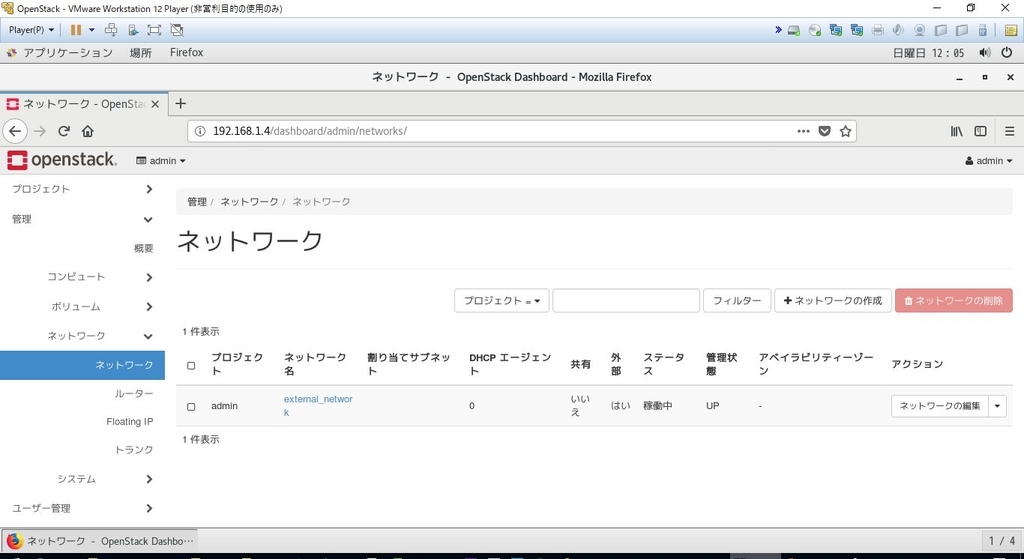The height and width of the screenshot is (559, 1024).
Task: Click the sound card device icon
Action: point(899,30)
